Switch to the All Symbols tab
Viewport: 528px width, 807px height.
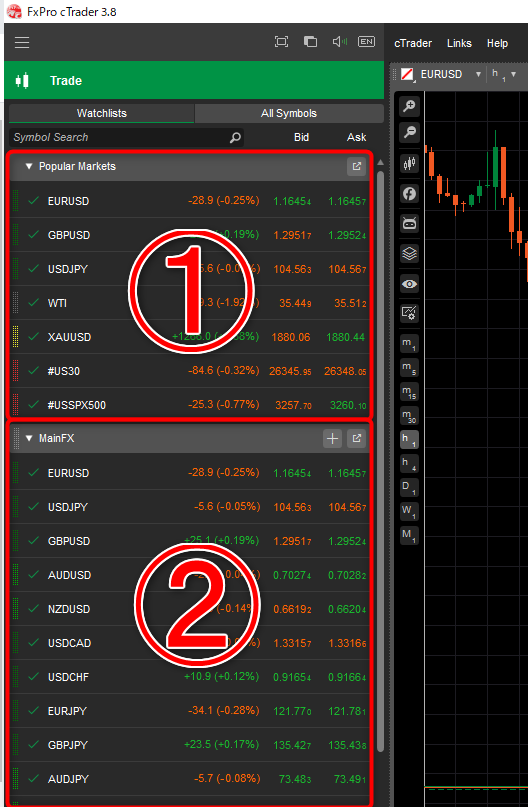[289, 113]
